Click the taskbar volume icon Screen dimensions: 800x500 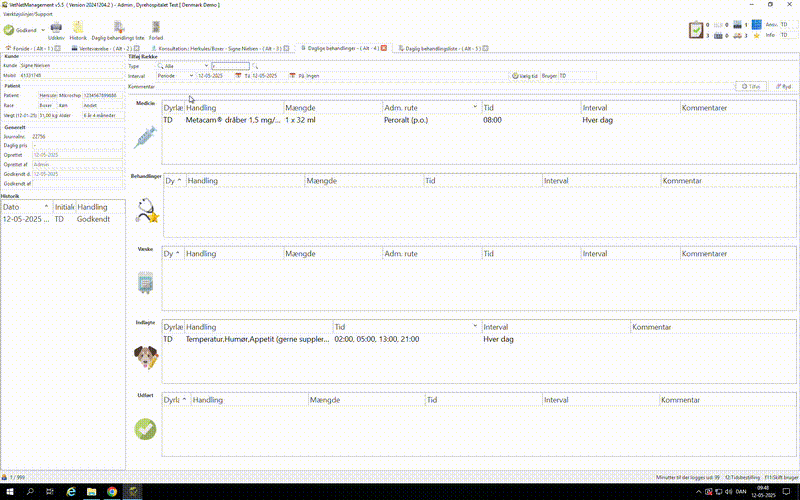[729, 491]
